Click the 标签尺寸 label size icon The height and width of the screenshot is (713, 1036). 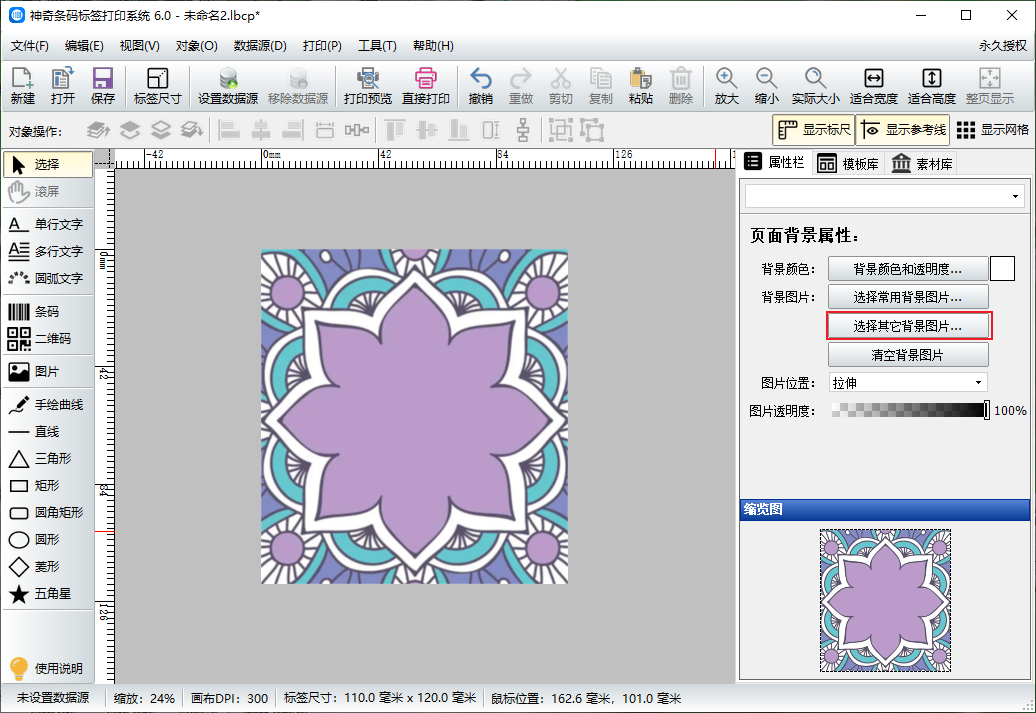pyautogui.click(x=157, y=86)
